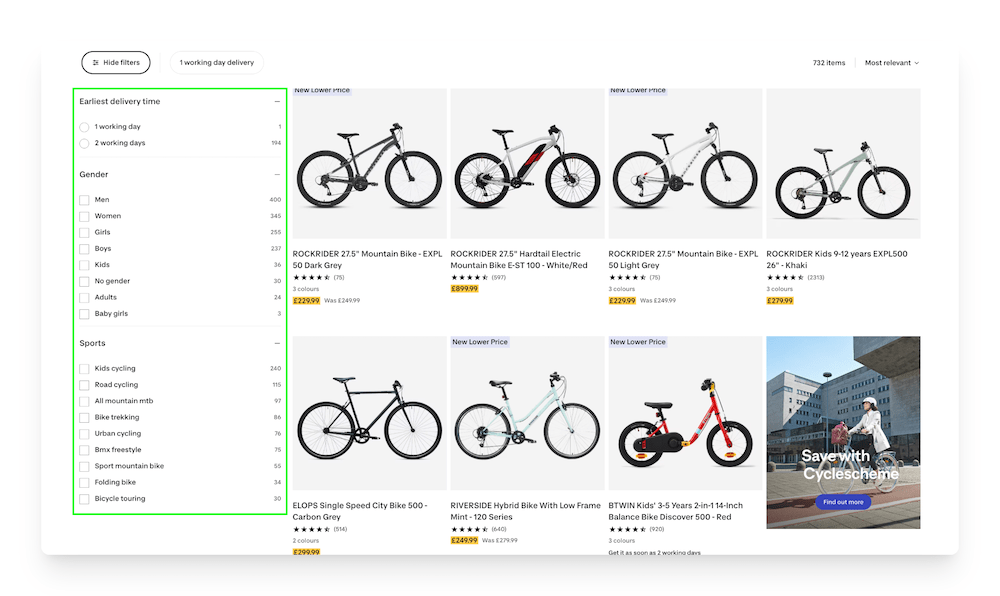Click the Hide filters button
Viewport: 1000px width, 596px height.
pos(116,63)
